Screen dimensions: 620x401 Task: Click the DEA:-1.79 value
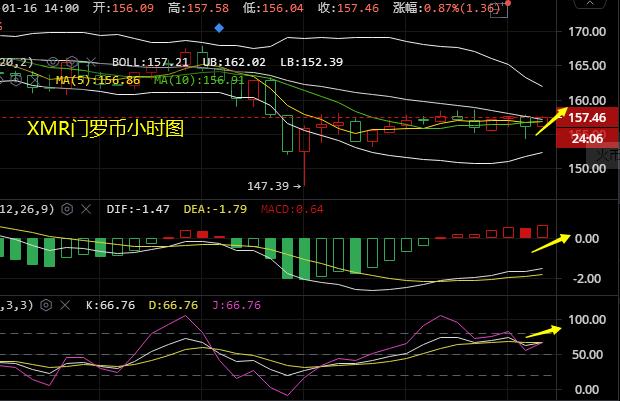(x=215, y=209)
